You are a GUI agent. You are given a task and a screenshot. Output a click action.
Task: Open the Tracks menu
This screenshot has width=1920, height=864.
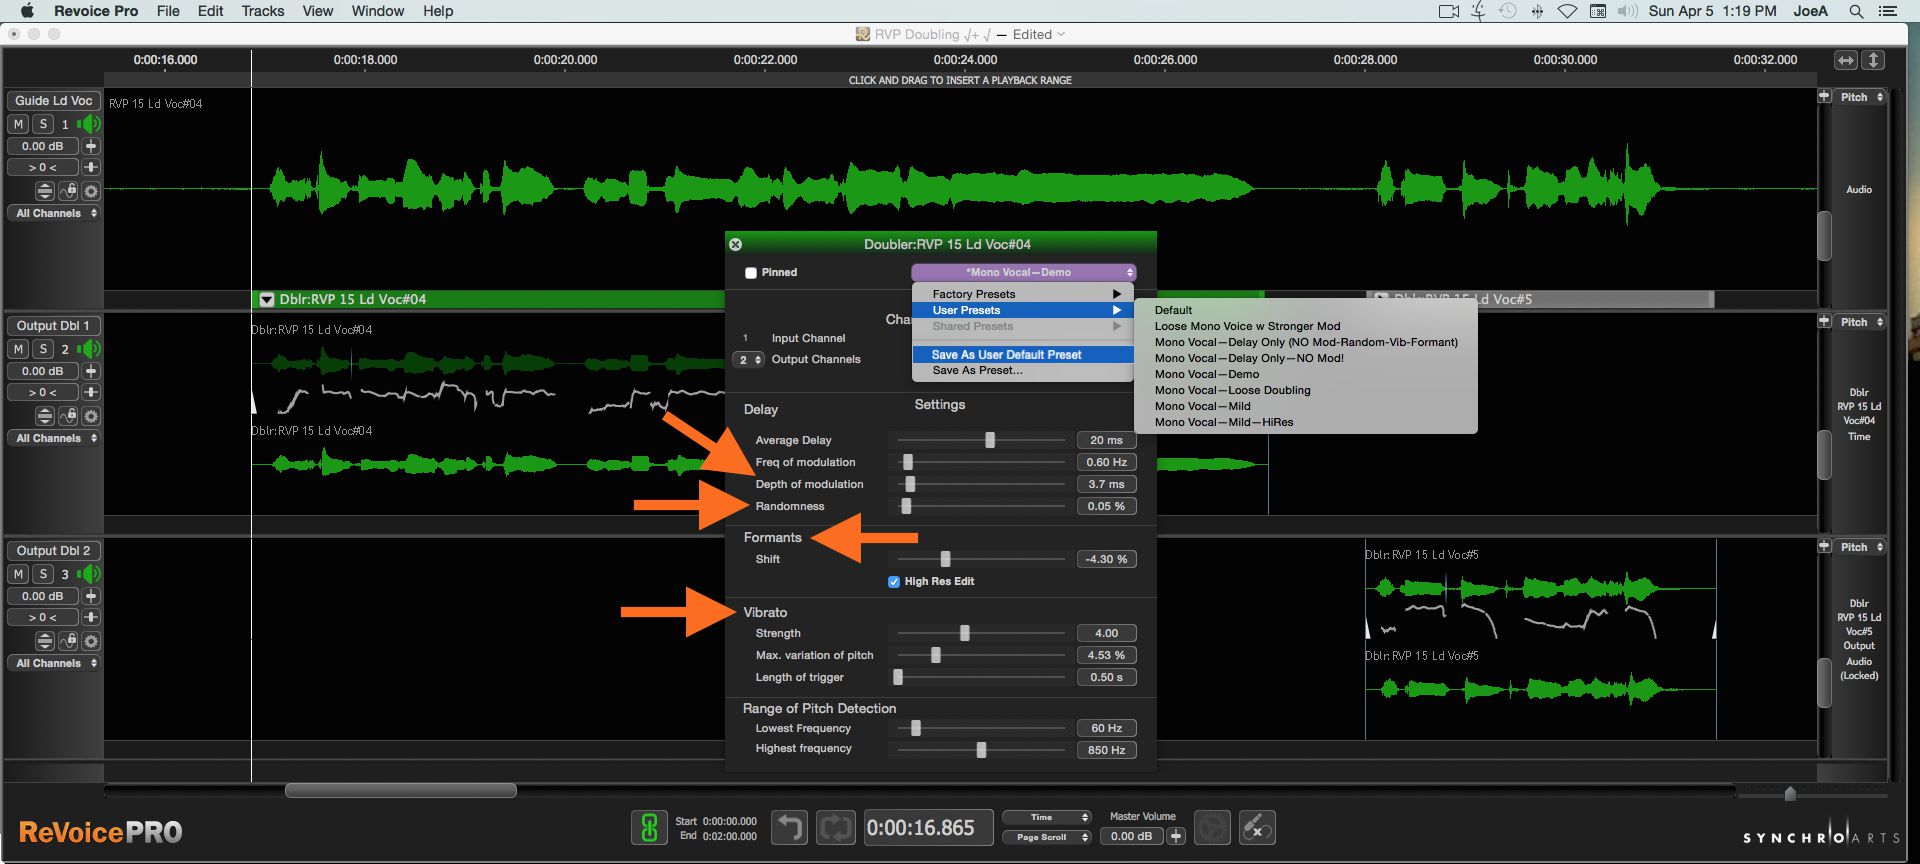tap(262, 11)
